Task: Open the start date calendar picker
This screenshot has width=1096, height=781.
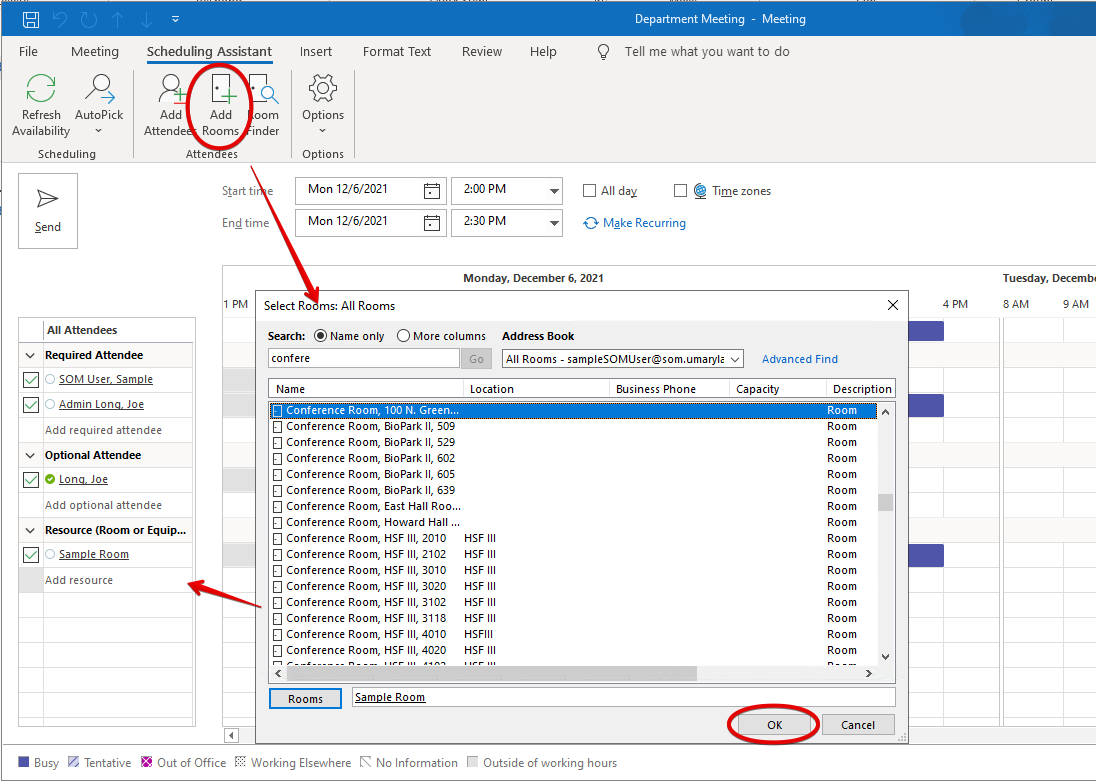Action: coord(432,190)
